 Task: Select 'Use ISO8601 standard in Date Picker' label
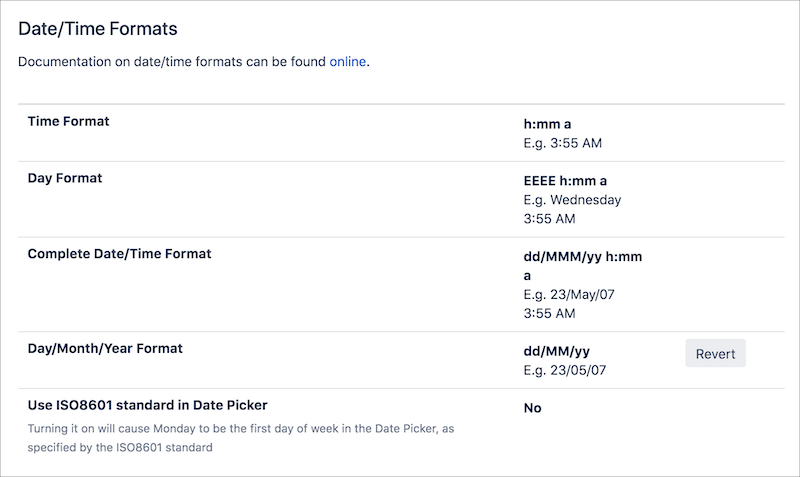pos(147,405)
